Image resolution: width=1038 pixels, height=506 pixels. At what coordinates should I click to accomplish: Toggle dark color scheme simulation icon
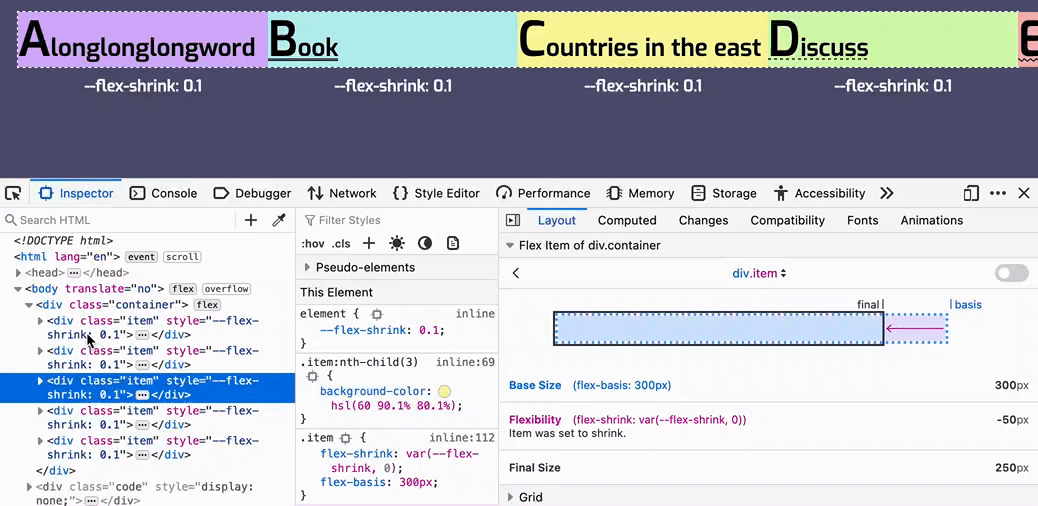pyautogui.click(x=425, y=243)
